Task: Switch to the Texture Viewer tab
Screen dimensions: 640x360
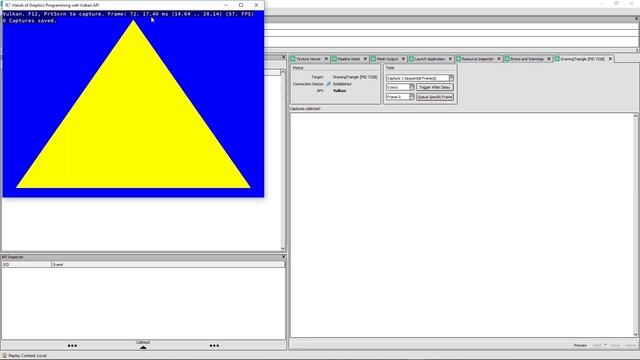Action: tap(309, 59)
